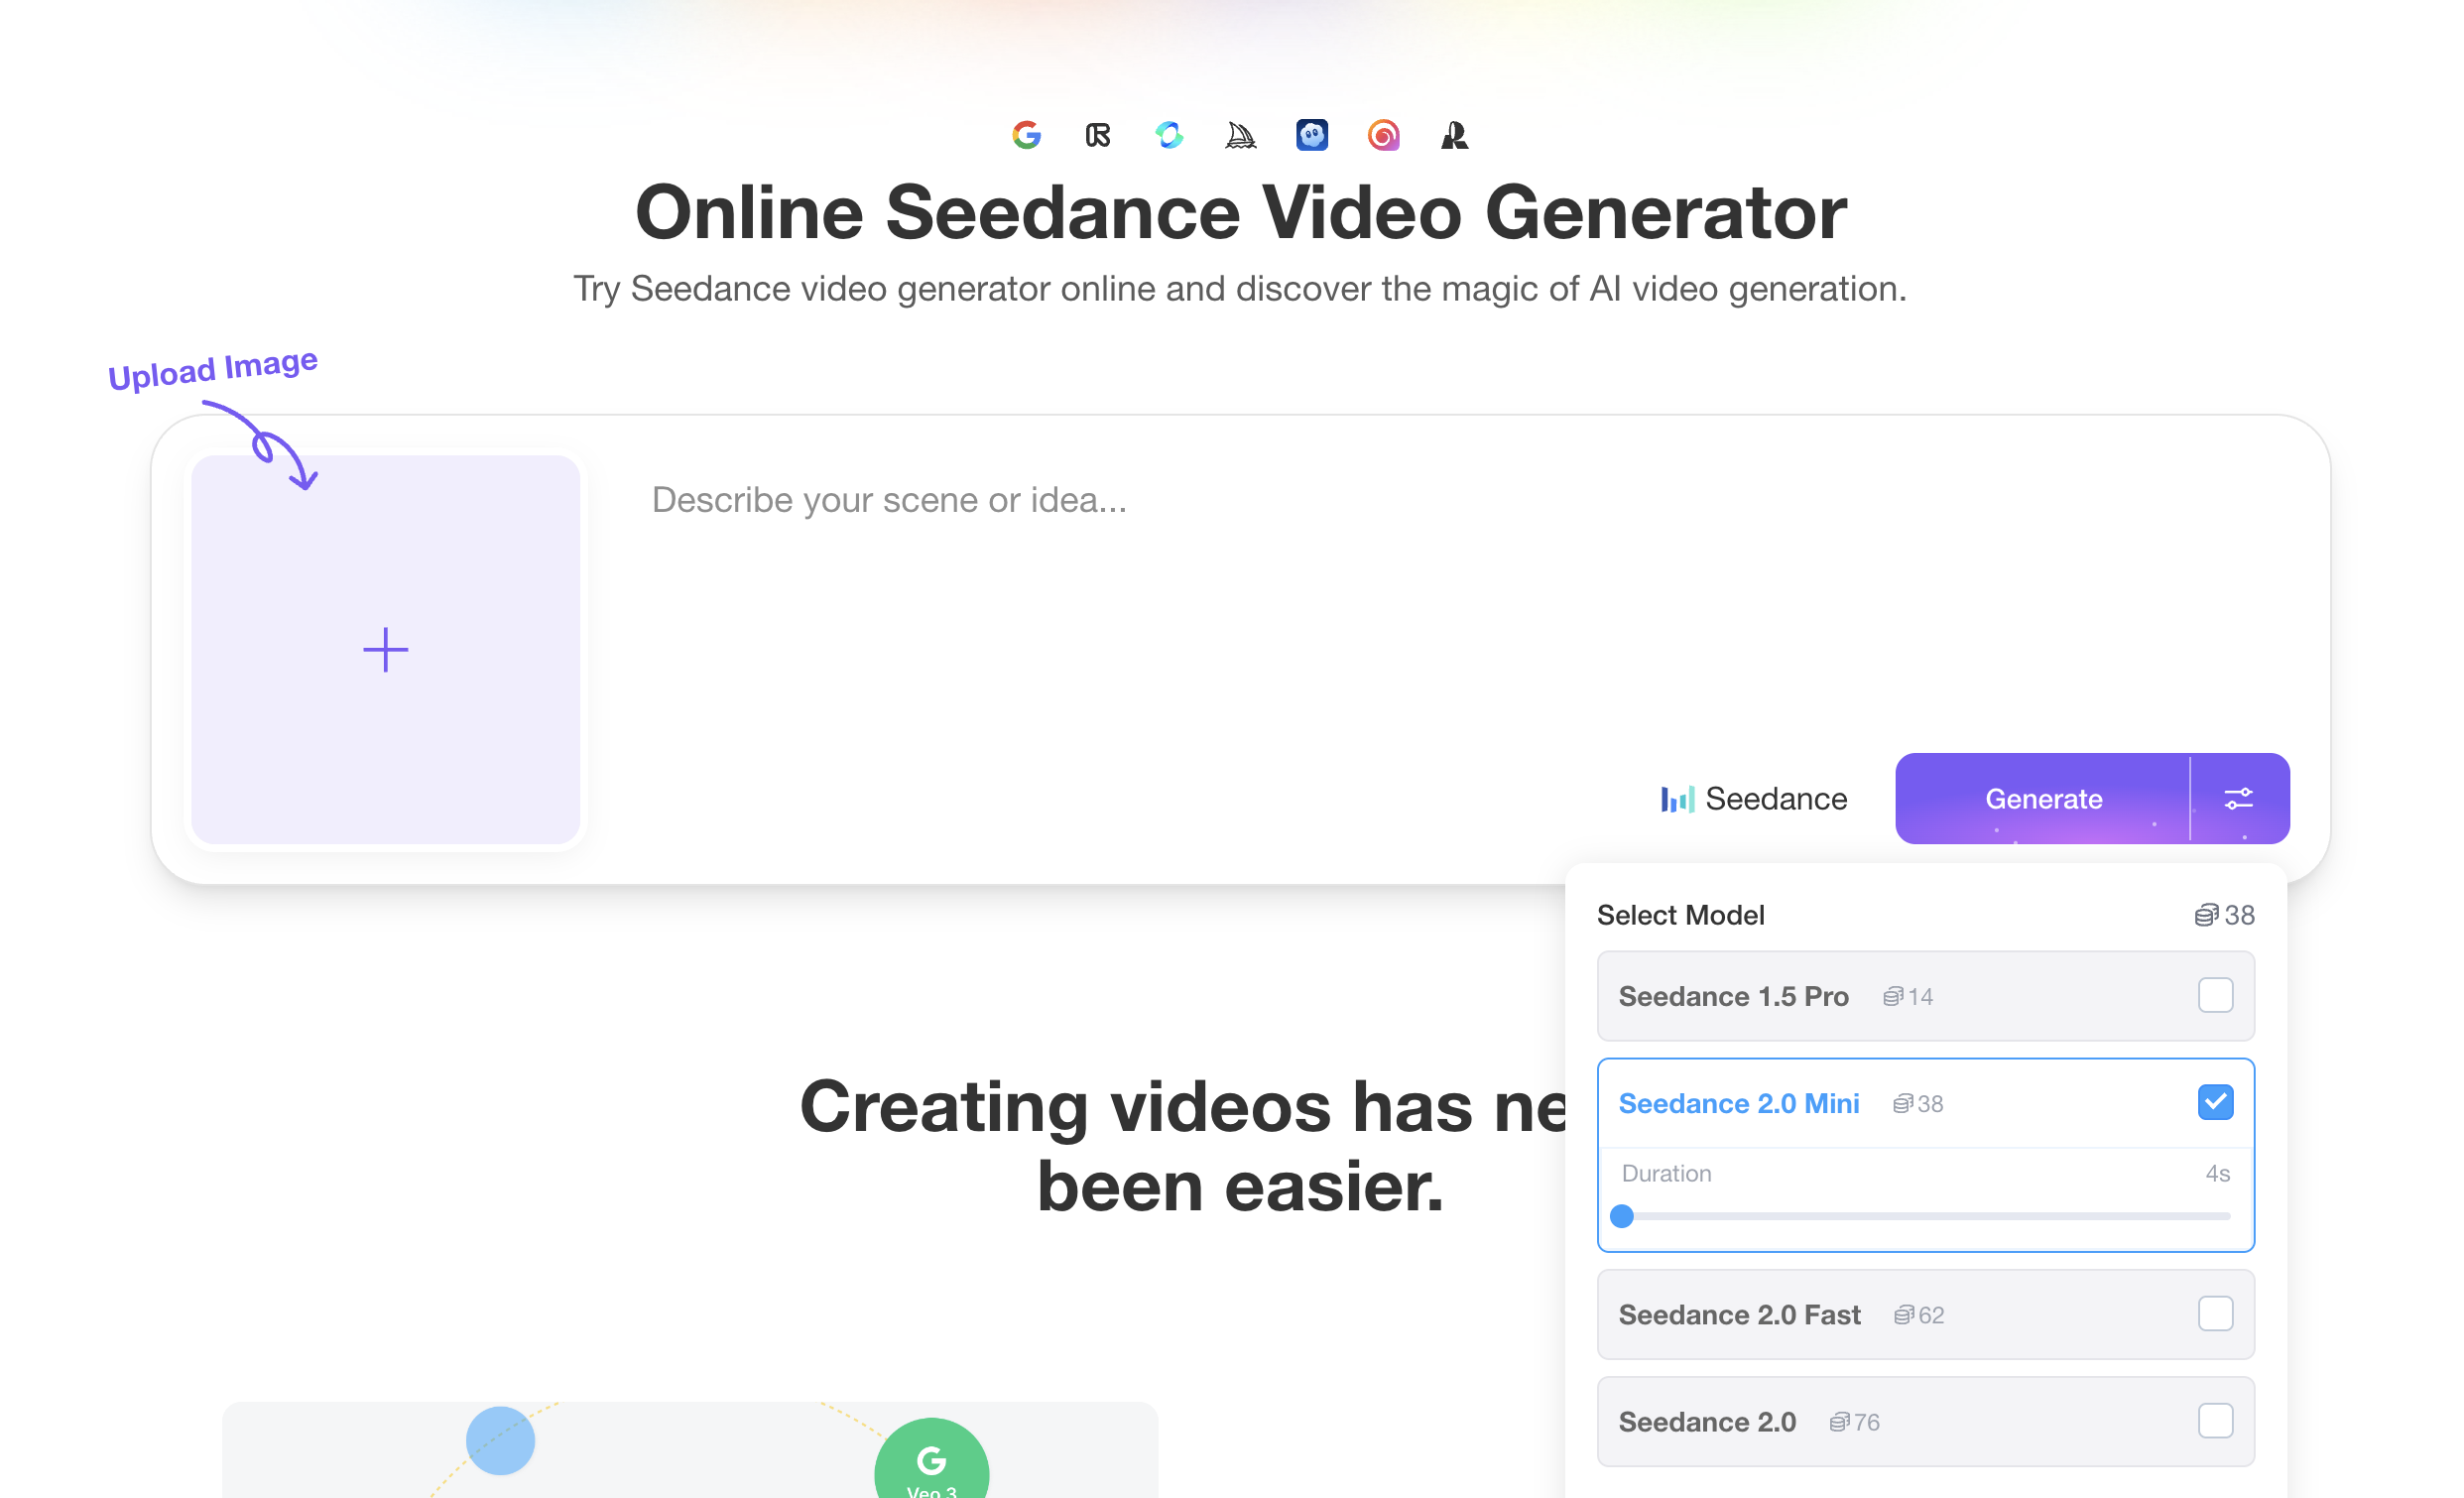The image size is (2464, 1498).
Task: Uncheck the Seedance 2.0 Mini checkbox
Action: pos(2215,1102)
